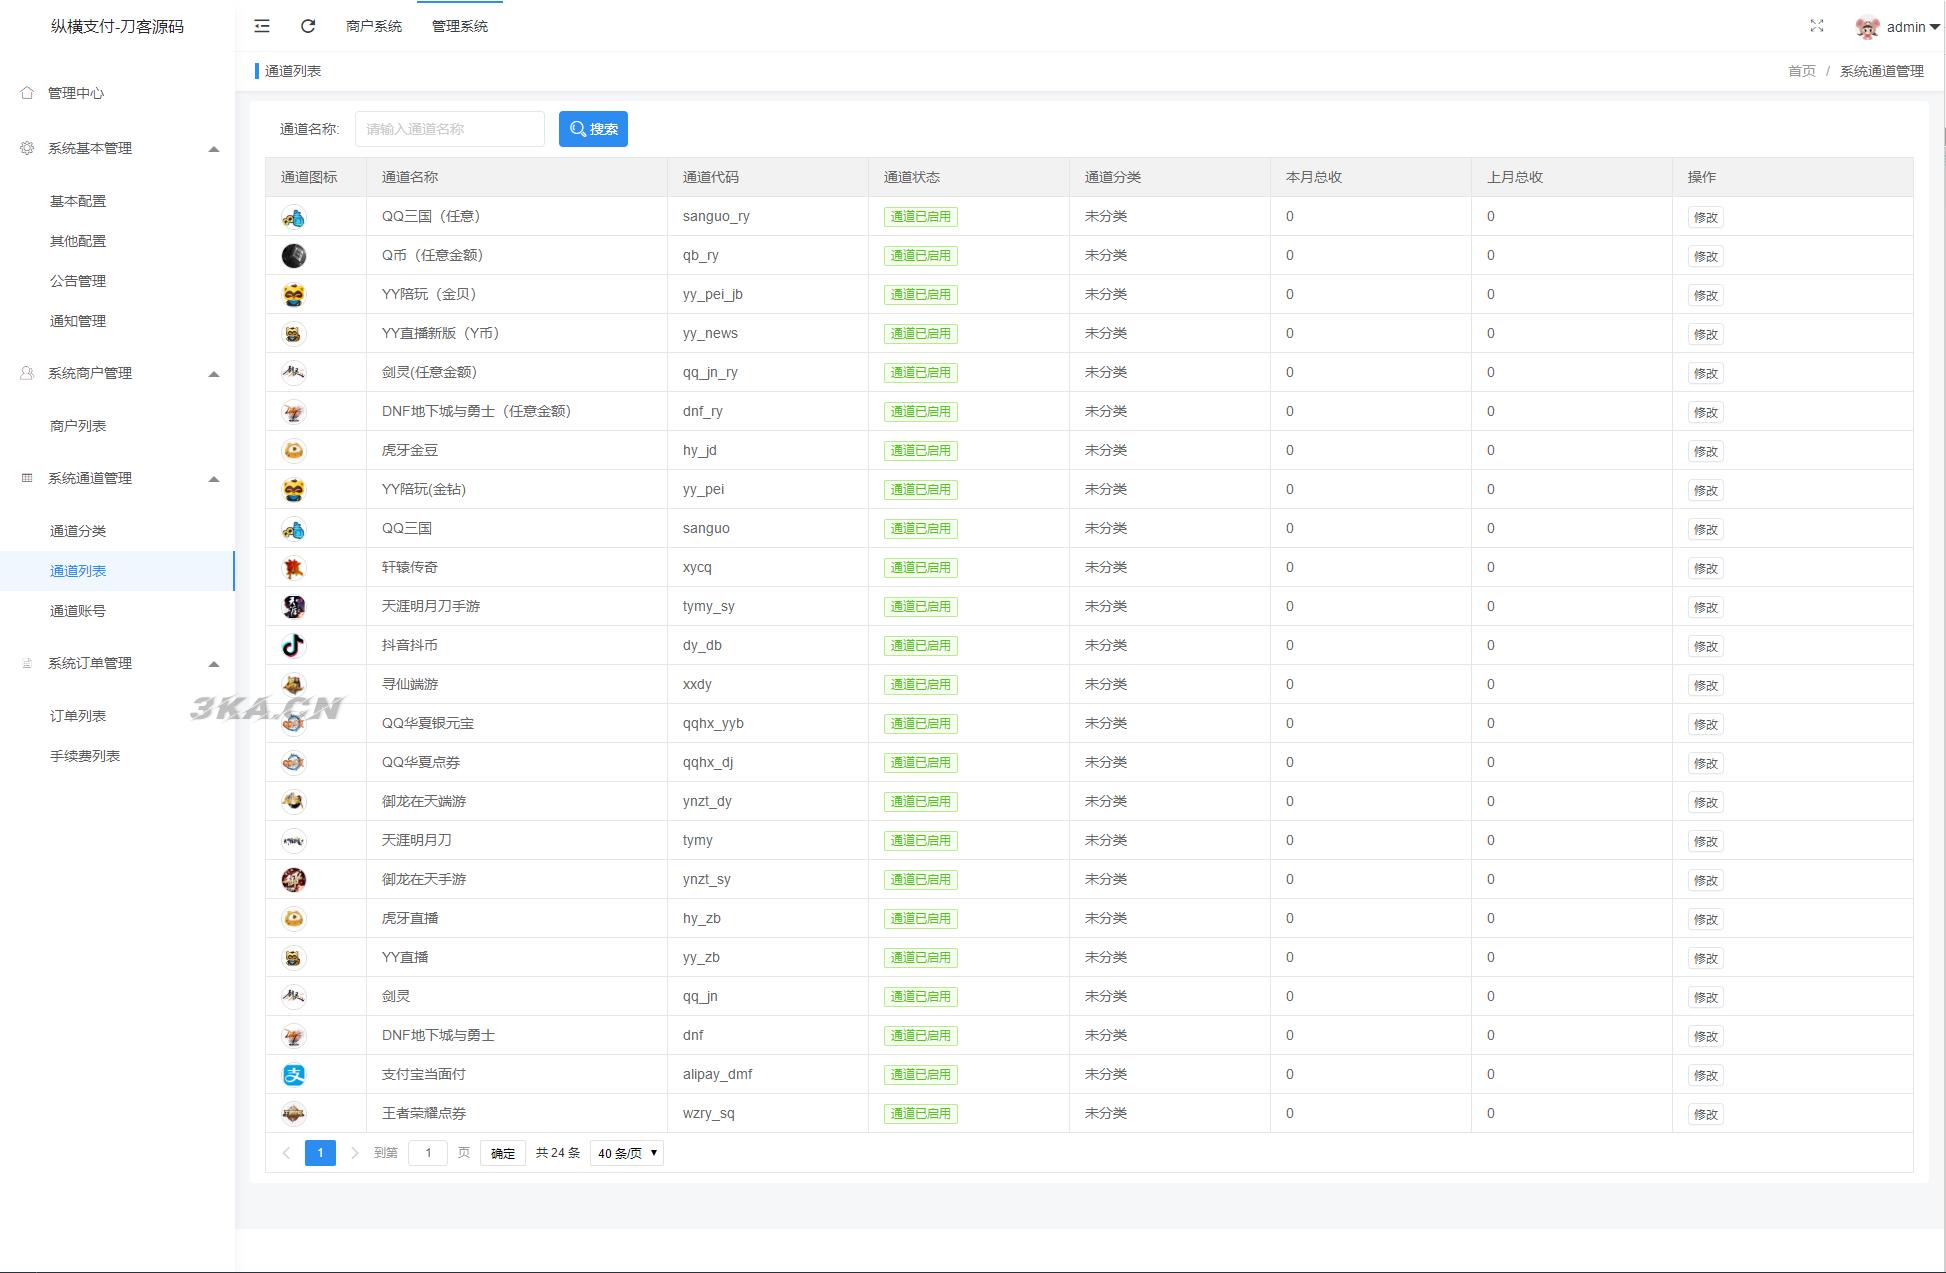
Task: Click 修改 for the hy_zb row
Action: [x=1705, y=919]
